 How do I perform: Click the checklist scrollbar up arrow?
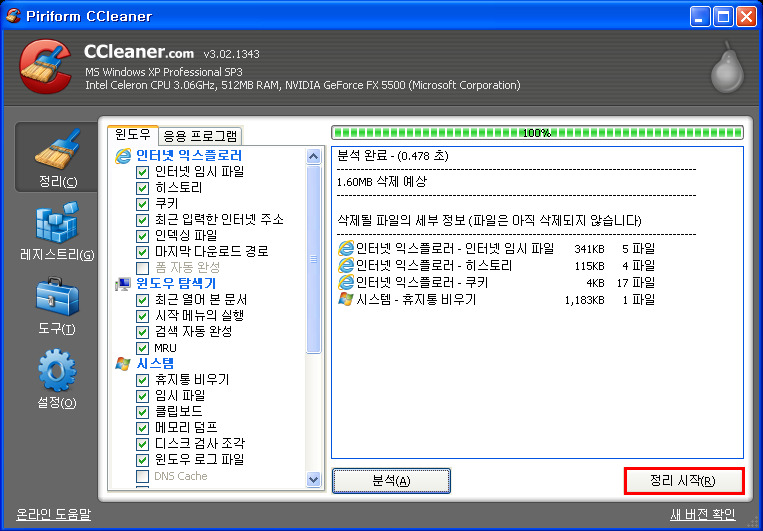tap(314, 157)
